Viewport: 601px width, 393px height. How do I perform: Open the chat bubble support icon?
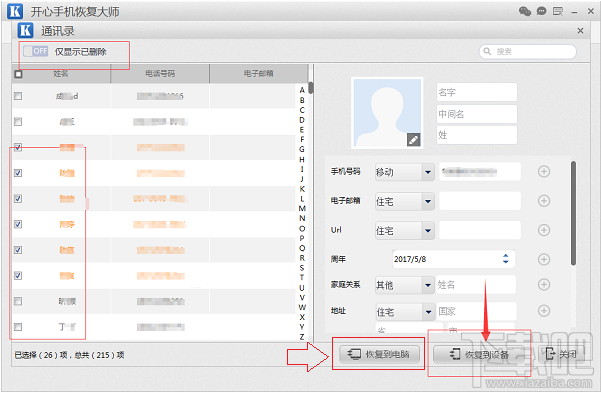click(x=541, y=11)
